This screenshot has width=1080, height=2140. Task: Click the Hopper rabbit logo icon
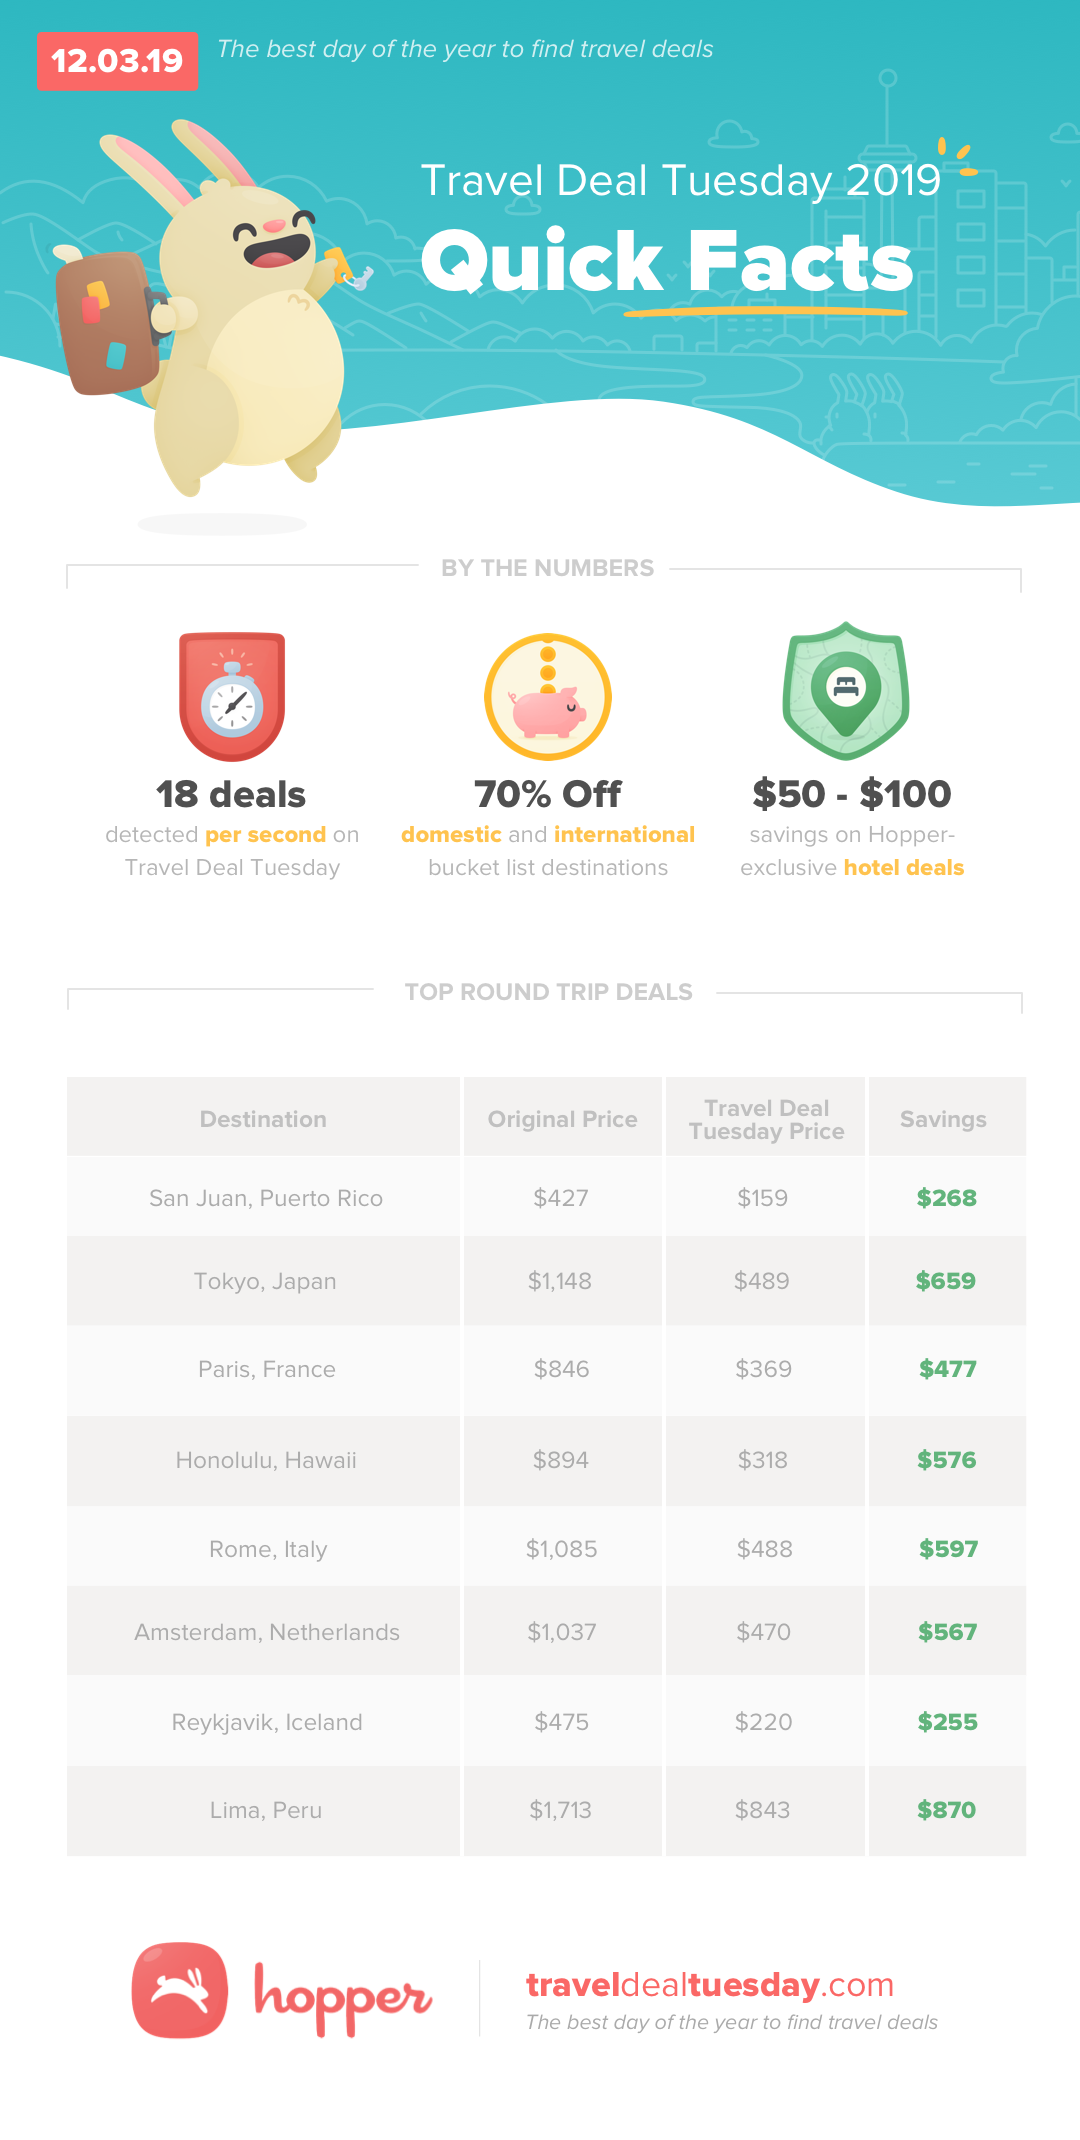click(x=180, y=1990)
